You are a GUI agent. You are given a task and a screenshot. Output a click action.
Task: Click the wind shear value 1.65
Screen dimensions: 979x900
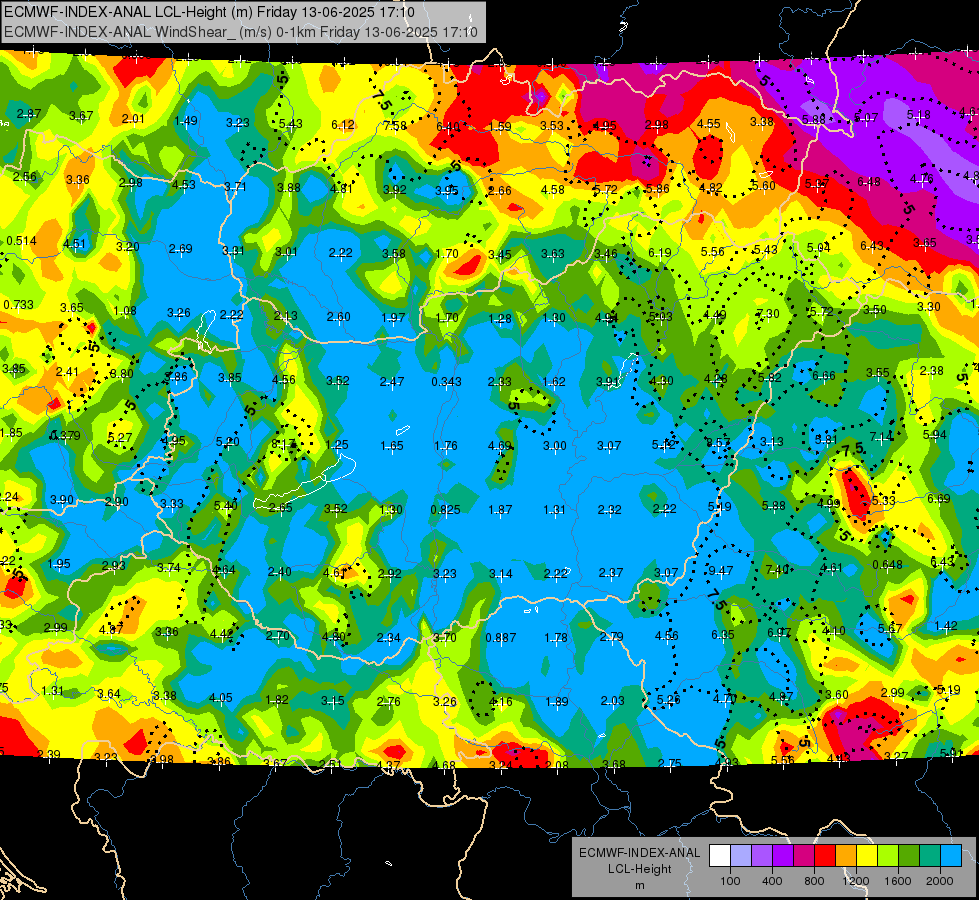[x=392, y=445]
